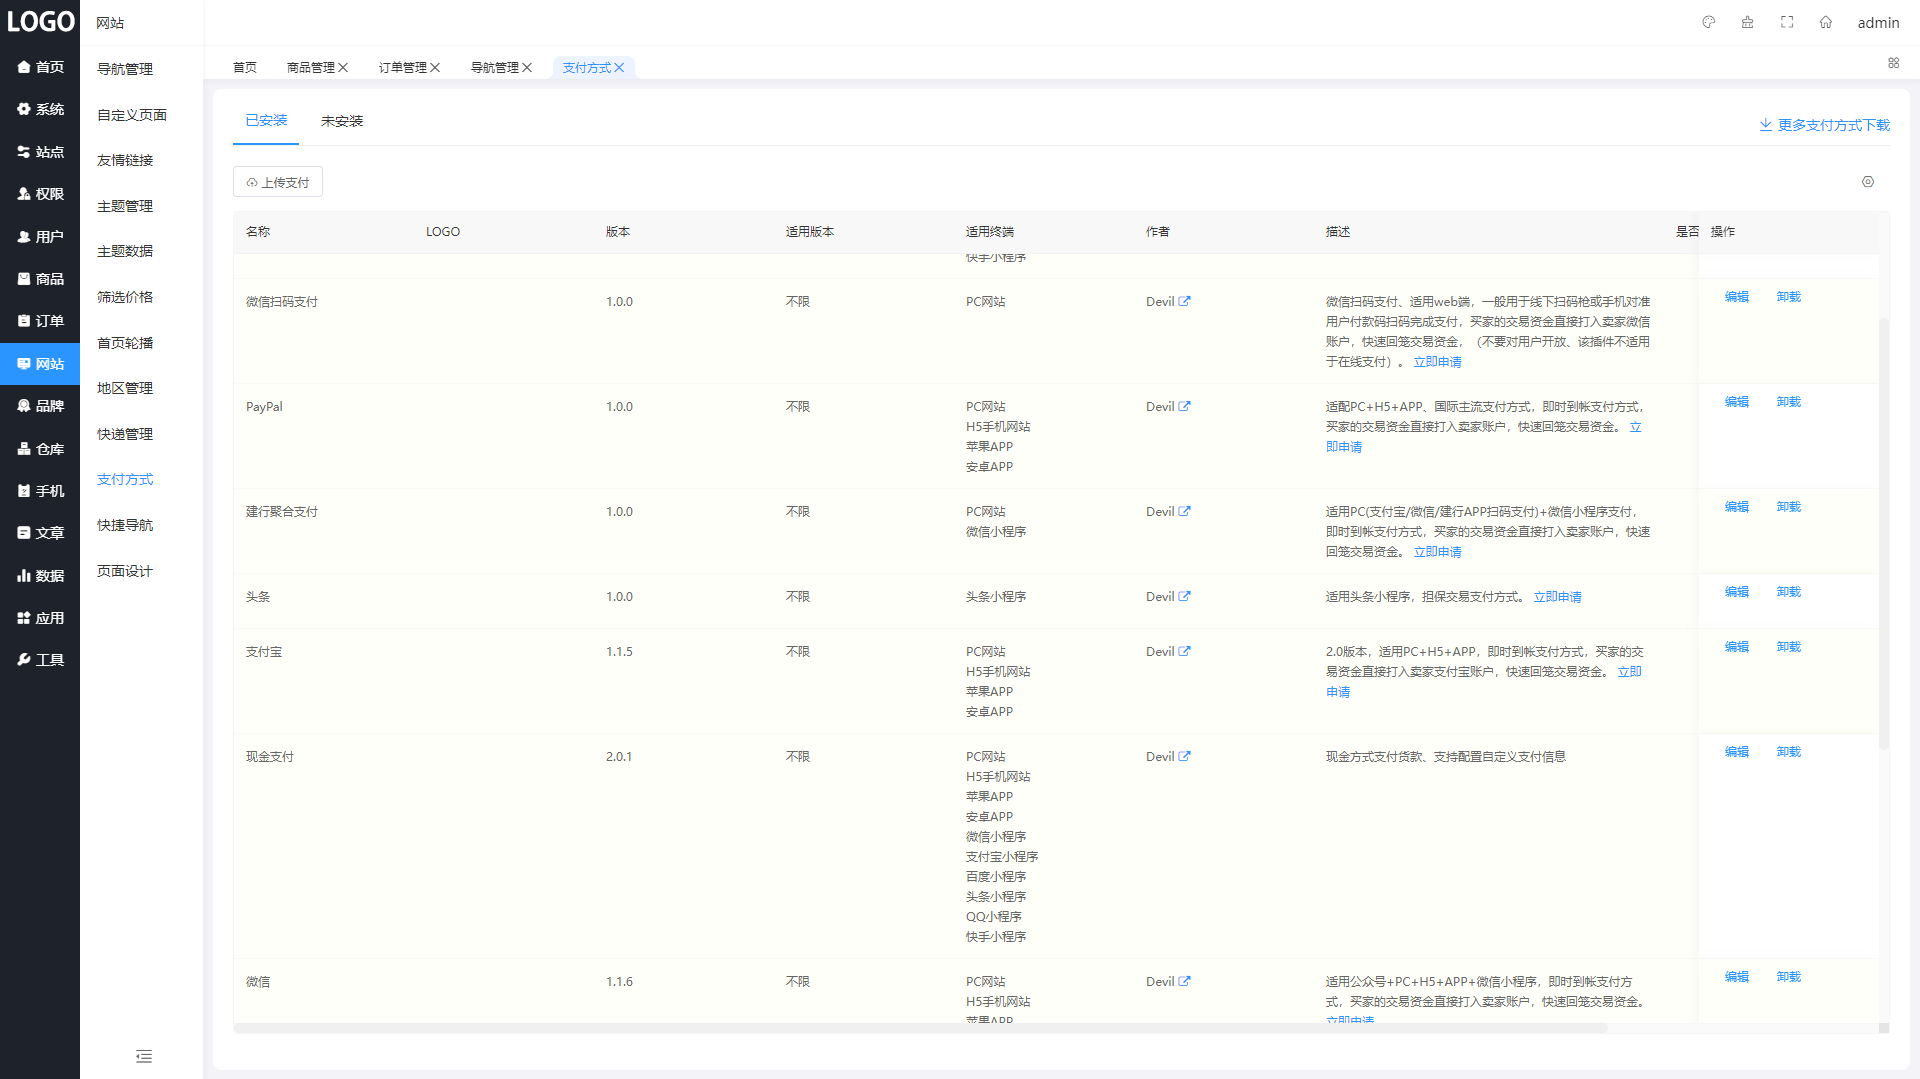Click the admin user name
The height and width of the screenshot is (1079, 1920).
[1878, 22]
